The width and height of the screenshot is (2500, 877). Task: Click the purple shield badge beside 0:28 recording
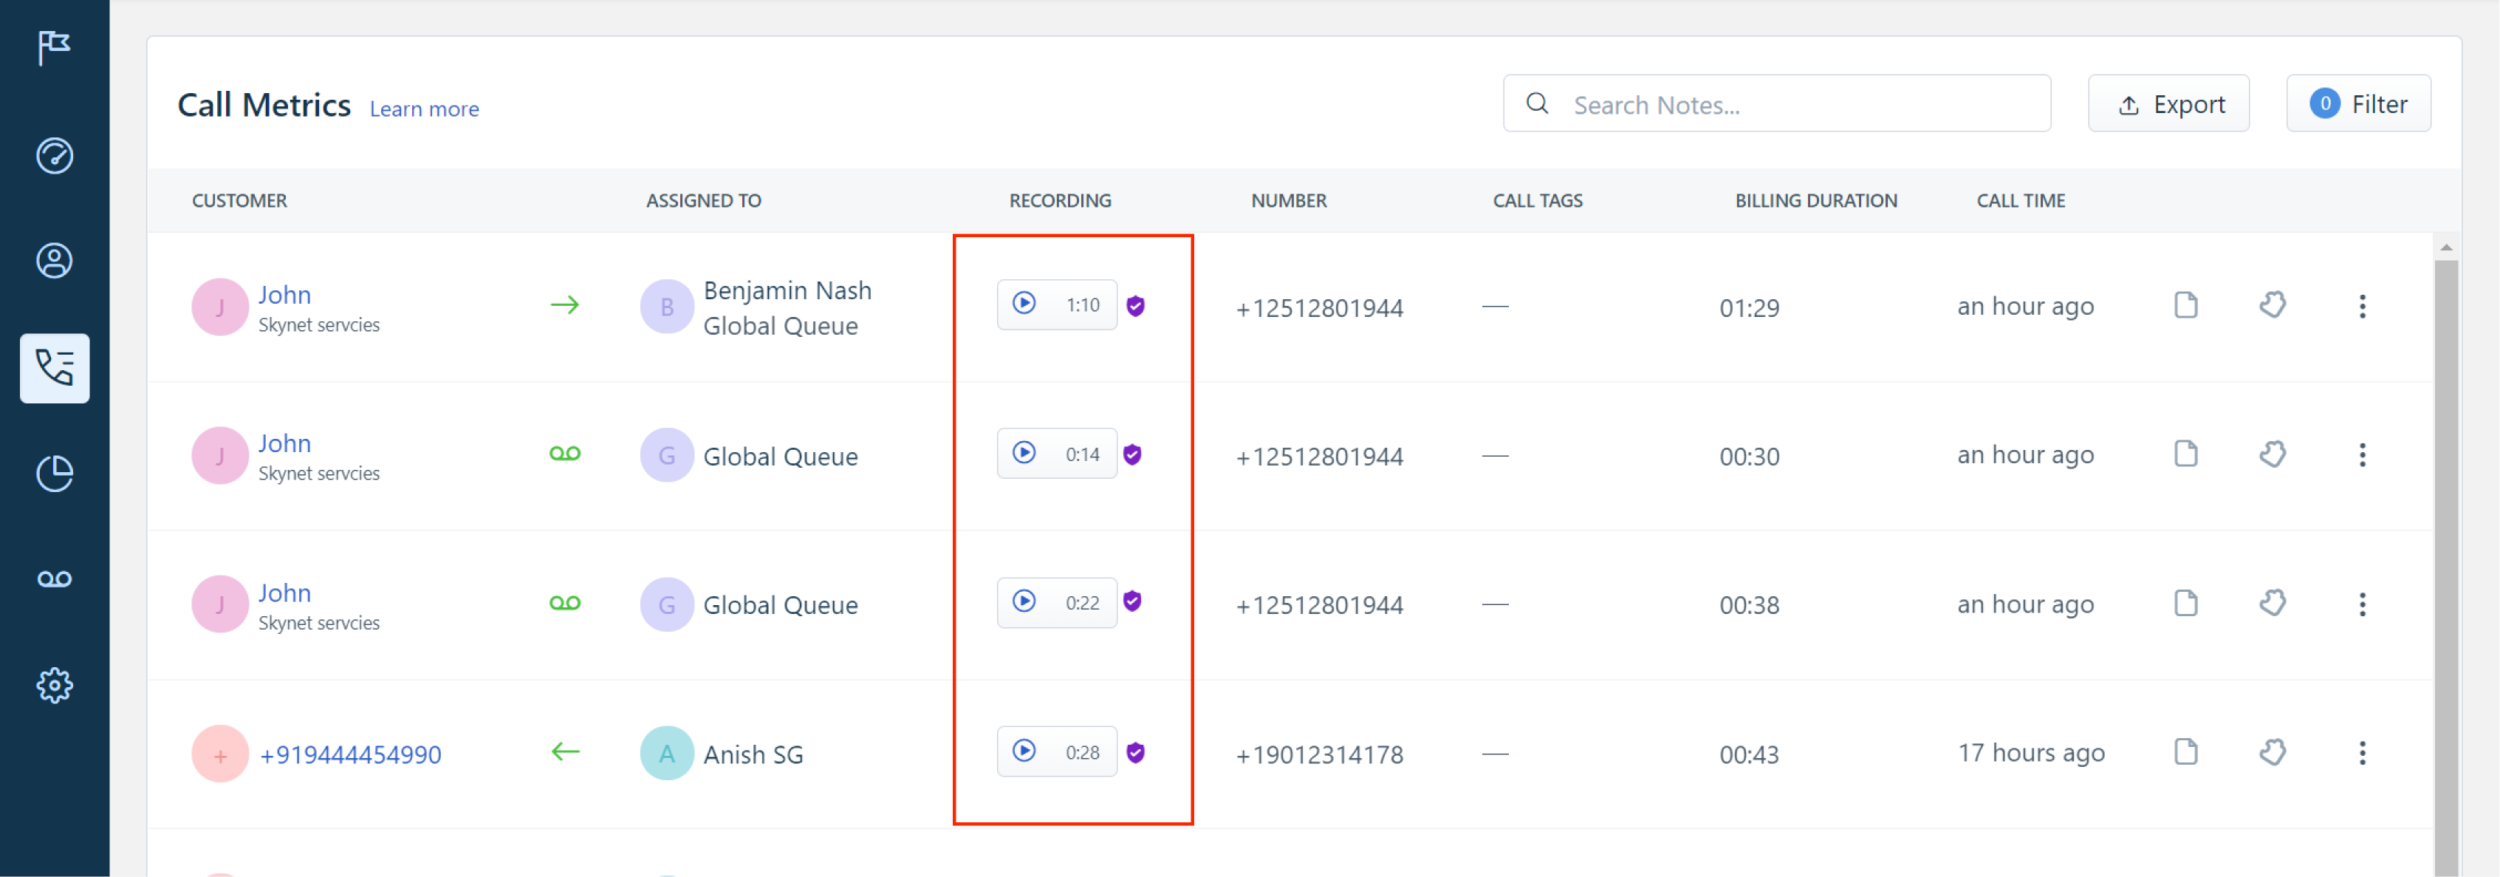(1135, 753)
